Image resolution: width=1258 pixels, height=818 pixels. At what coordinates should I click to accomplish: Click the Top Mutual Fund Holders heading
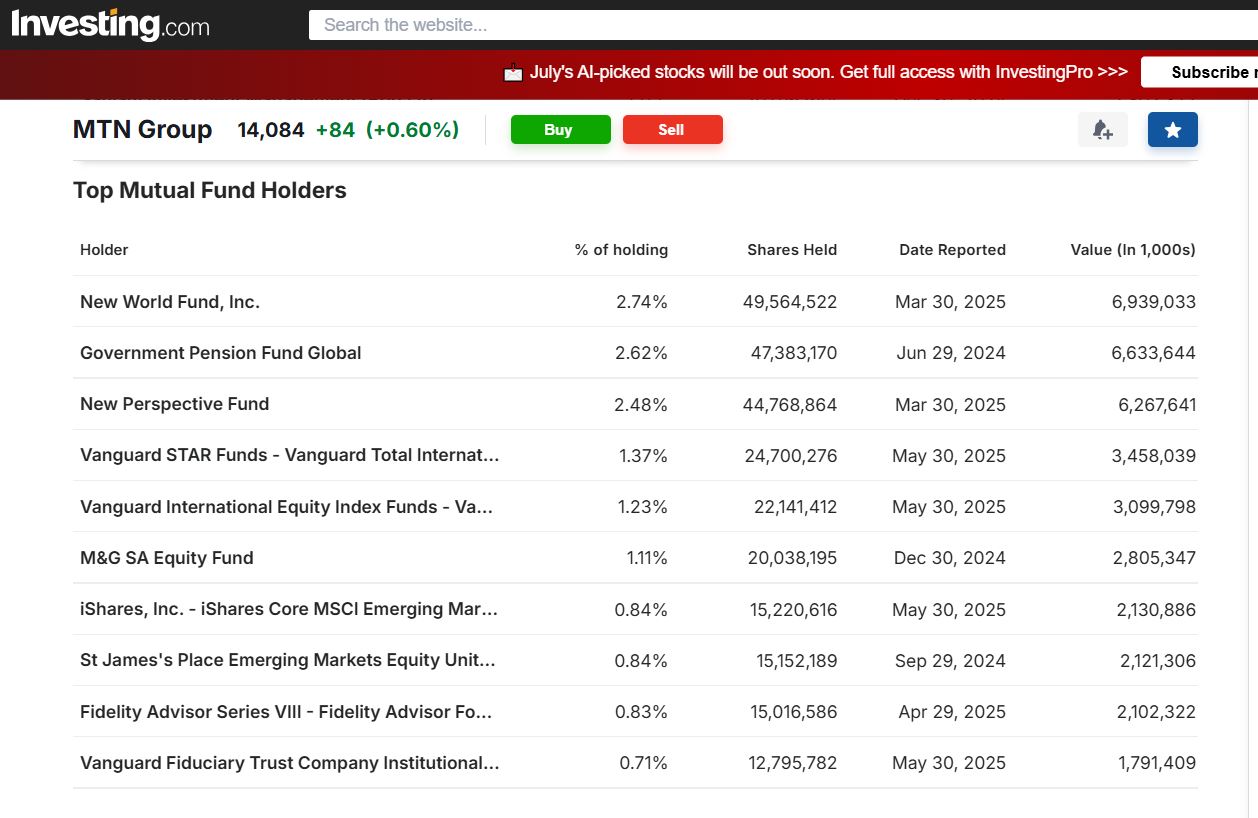[x=210, y=191]
